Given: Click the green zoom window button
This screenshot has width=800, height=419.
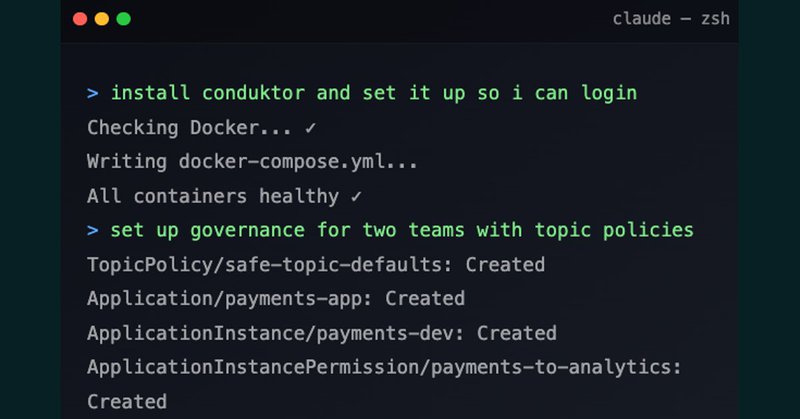Looking at the screenshot, I should tap(123, 19).
